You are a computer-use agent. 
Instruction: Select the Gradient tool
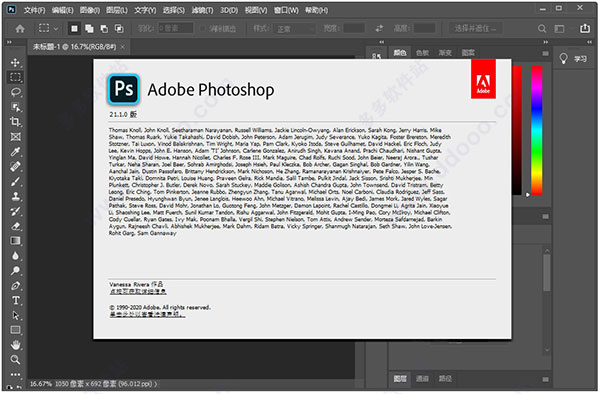coord(15,241)
